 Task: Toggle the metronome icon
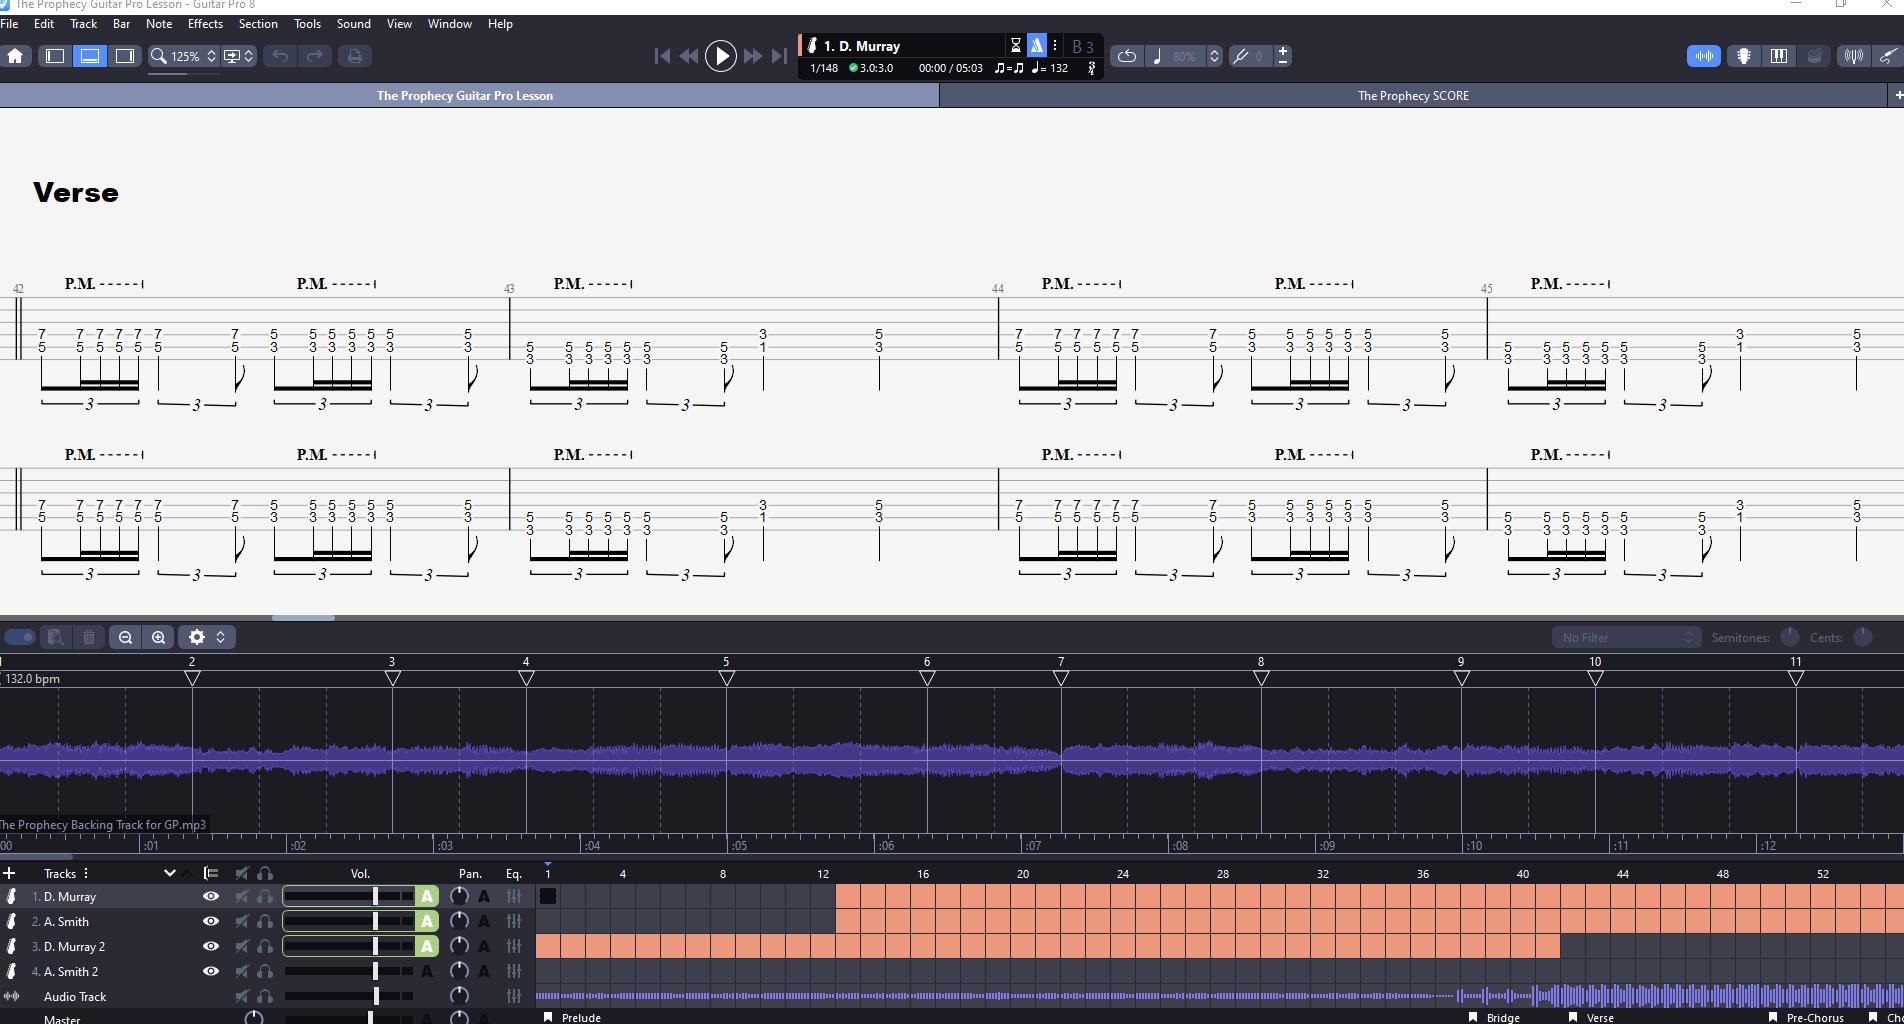pos(1037,45)
